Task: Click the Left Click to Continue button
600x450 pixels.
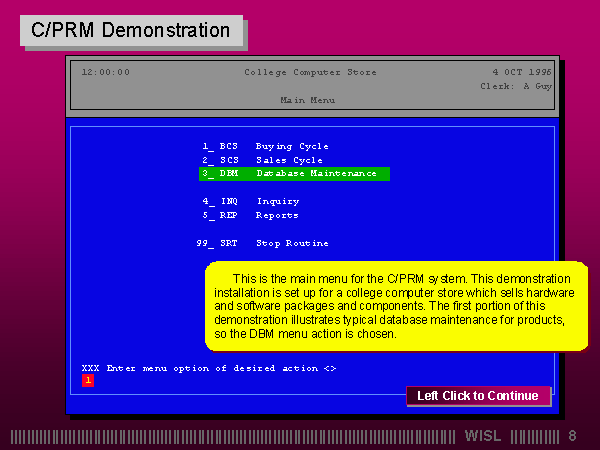Action: [478, 396]
